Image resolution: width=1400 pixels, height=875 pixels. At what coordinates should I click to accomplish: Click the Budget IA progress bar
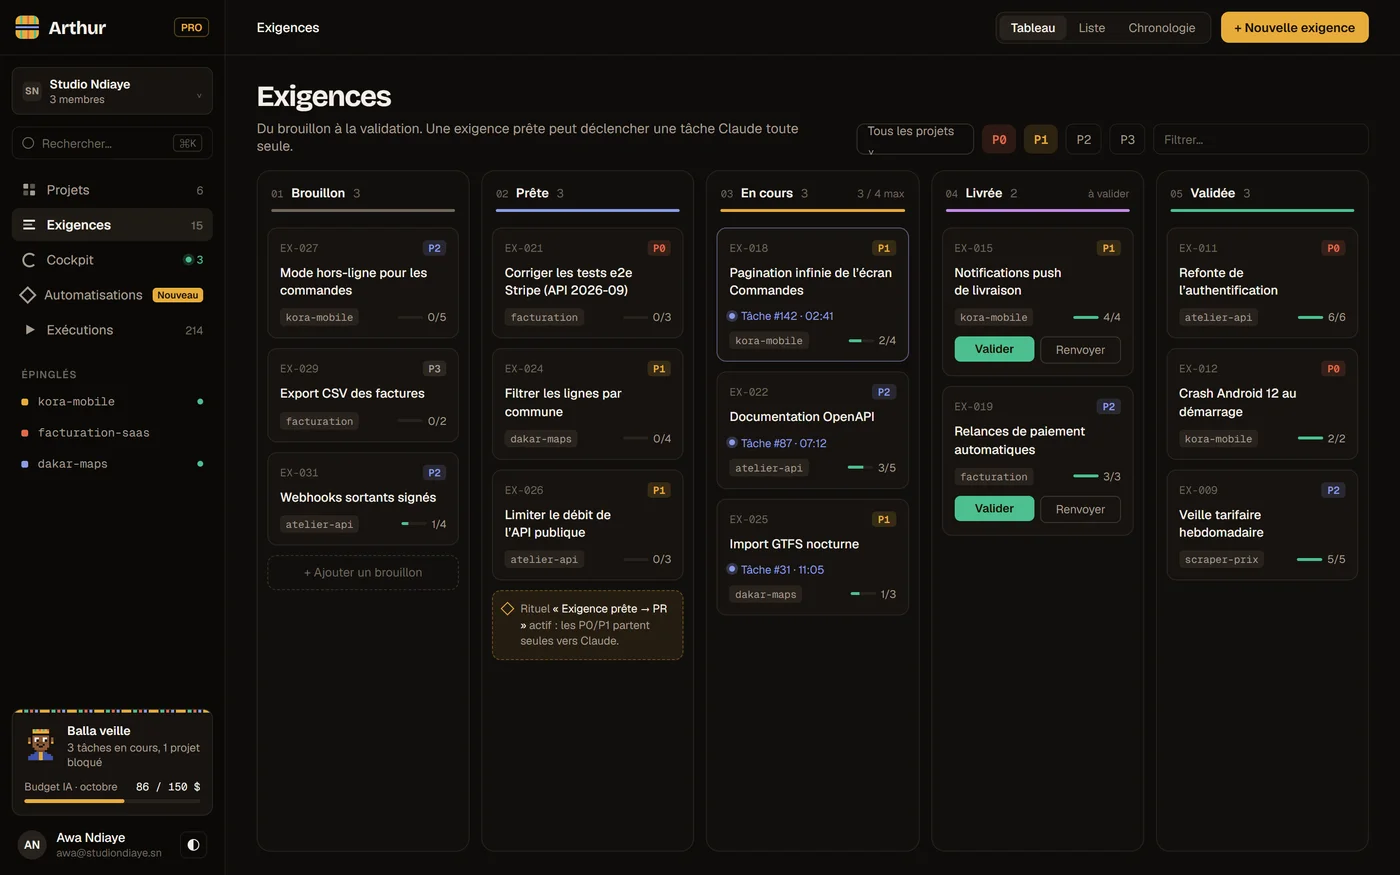click(x=112, y=801)
